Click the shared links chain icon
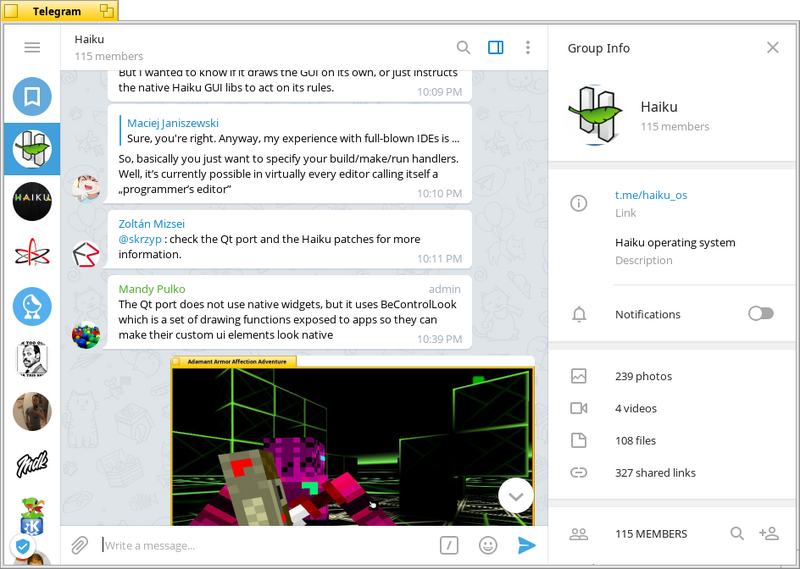This screenshot has width=800, height=569. [579, 473]
